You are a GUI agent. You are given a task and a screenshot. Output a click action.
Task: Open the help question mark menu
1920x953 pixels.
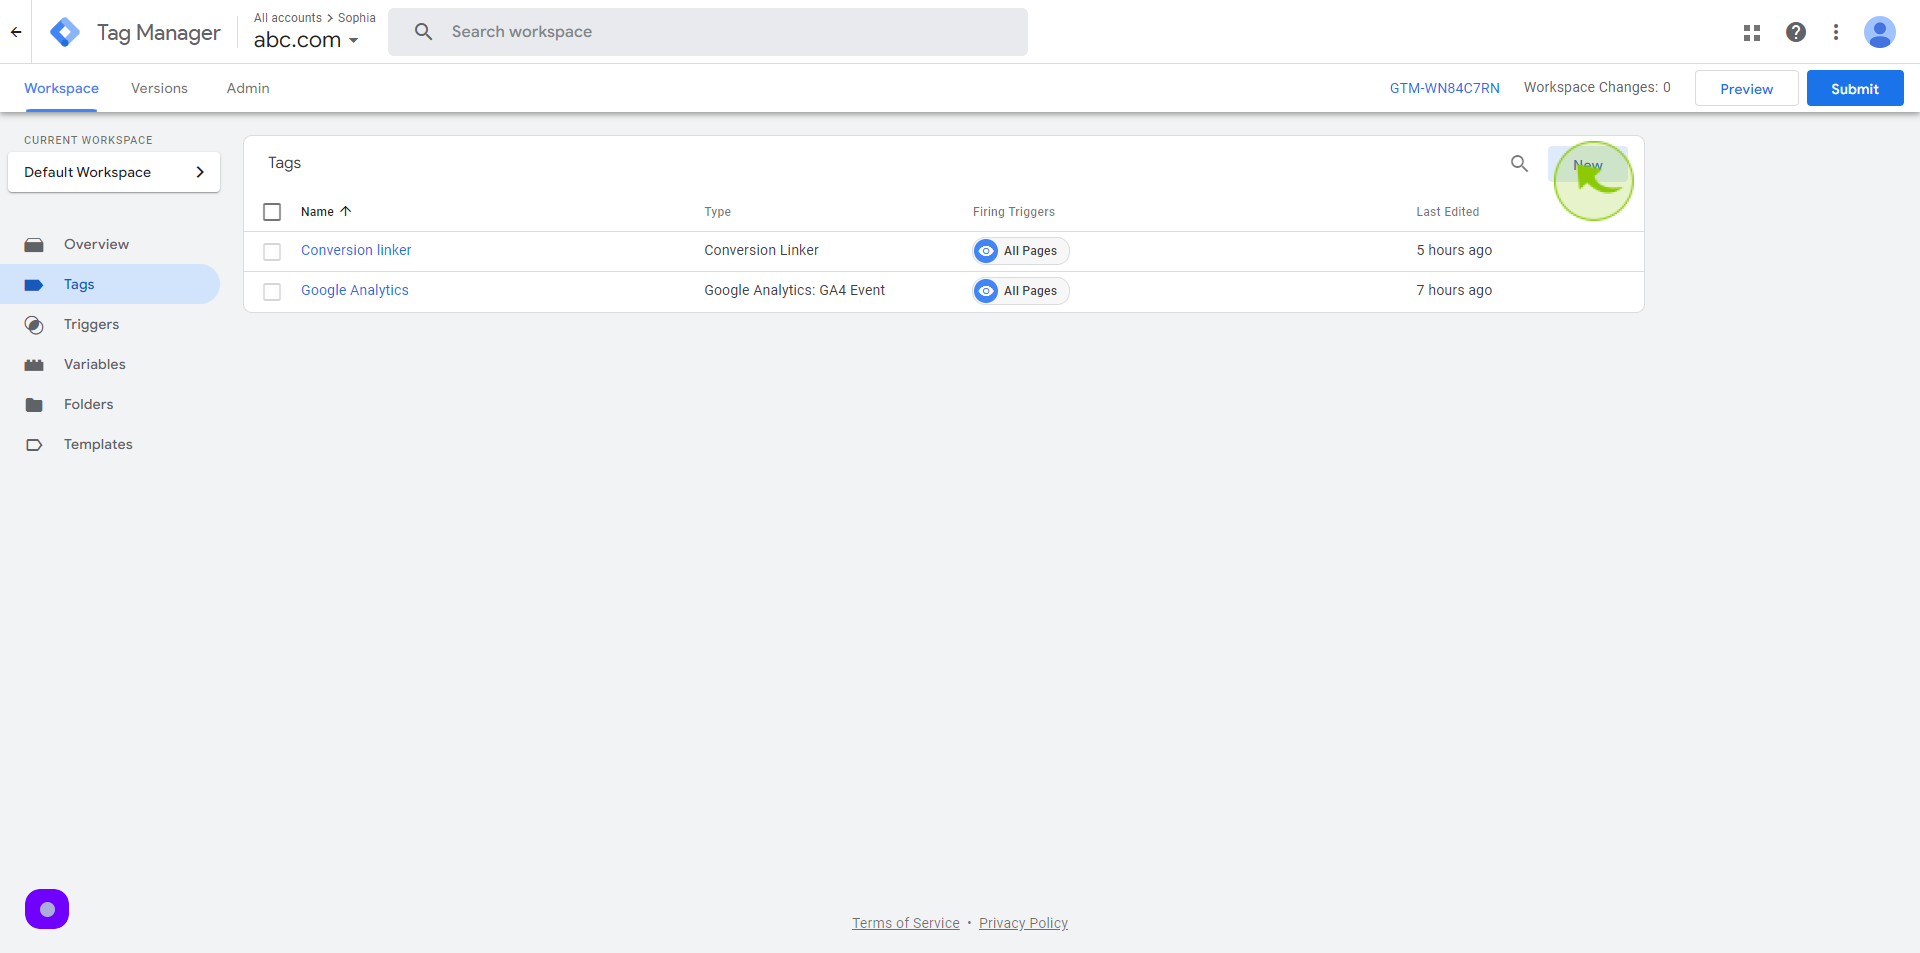1796,32
